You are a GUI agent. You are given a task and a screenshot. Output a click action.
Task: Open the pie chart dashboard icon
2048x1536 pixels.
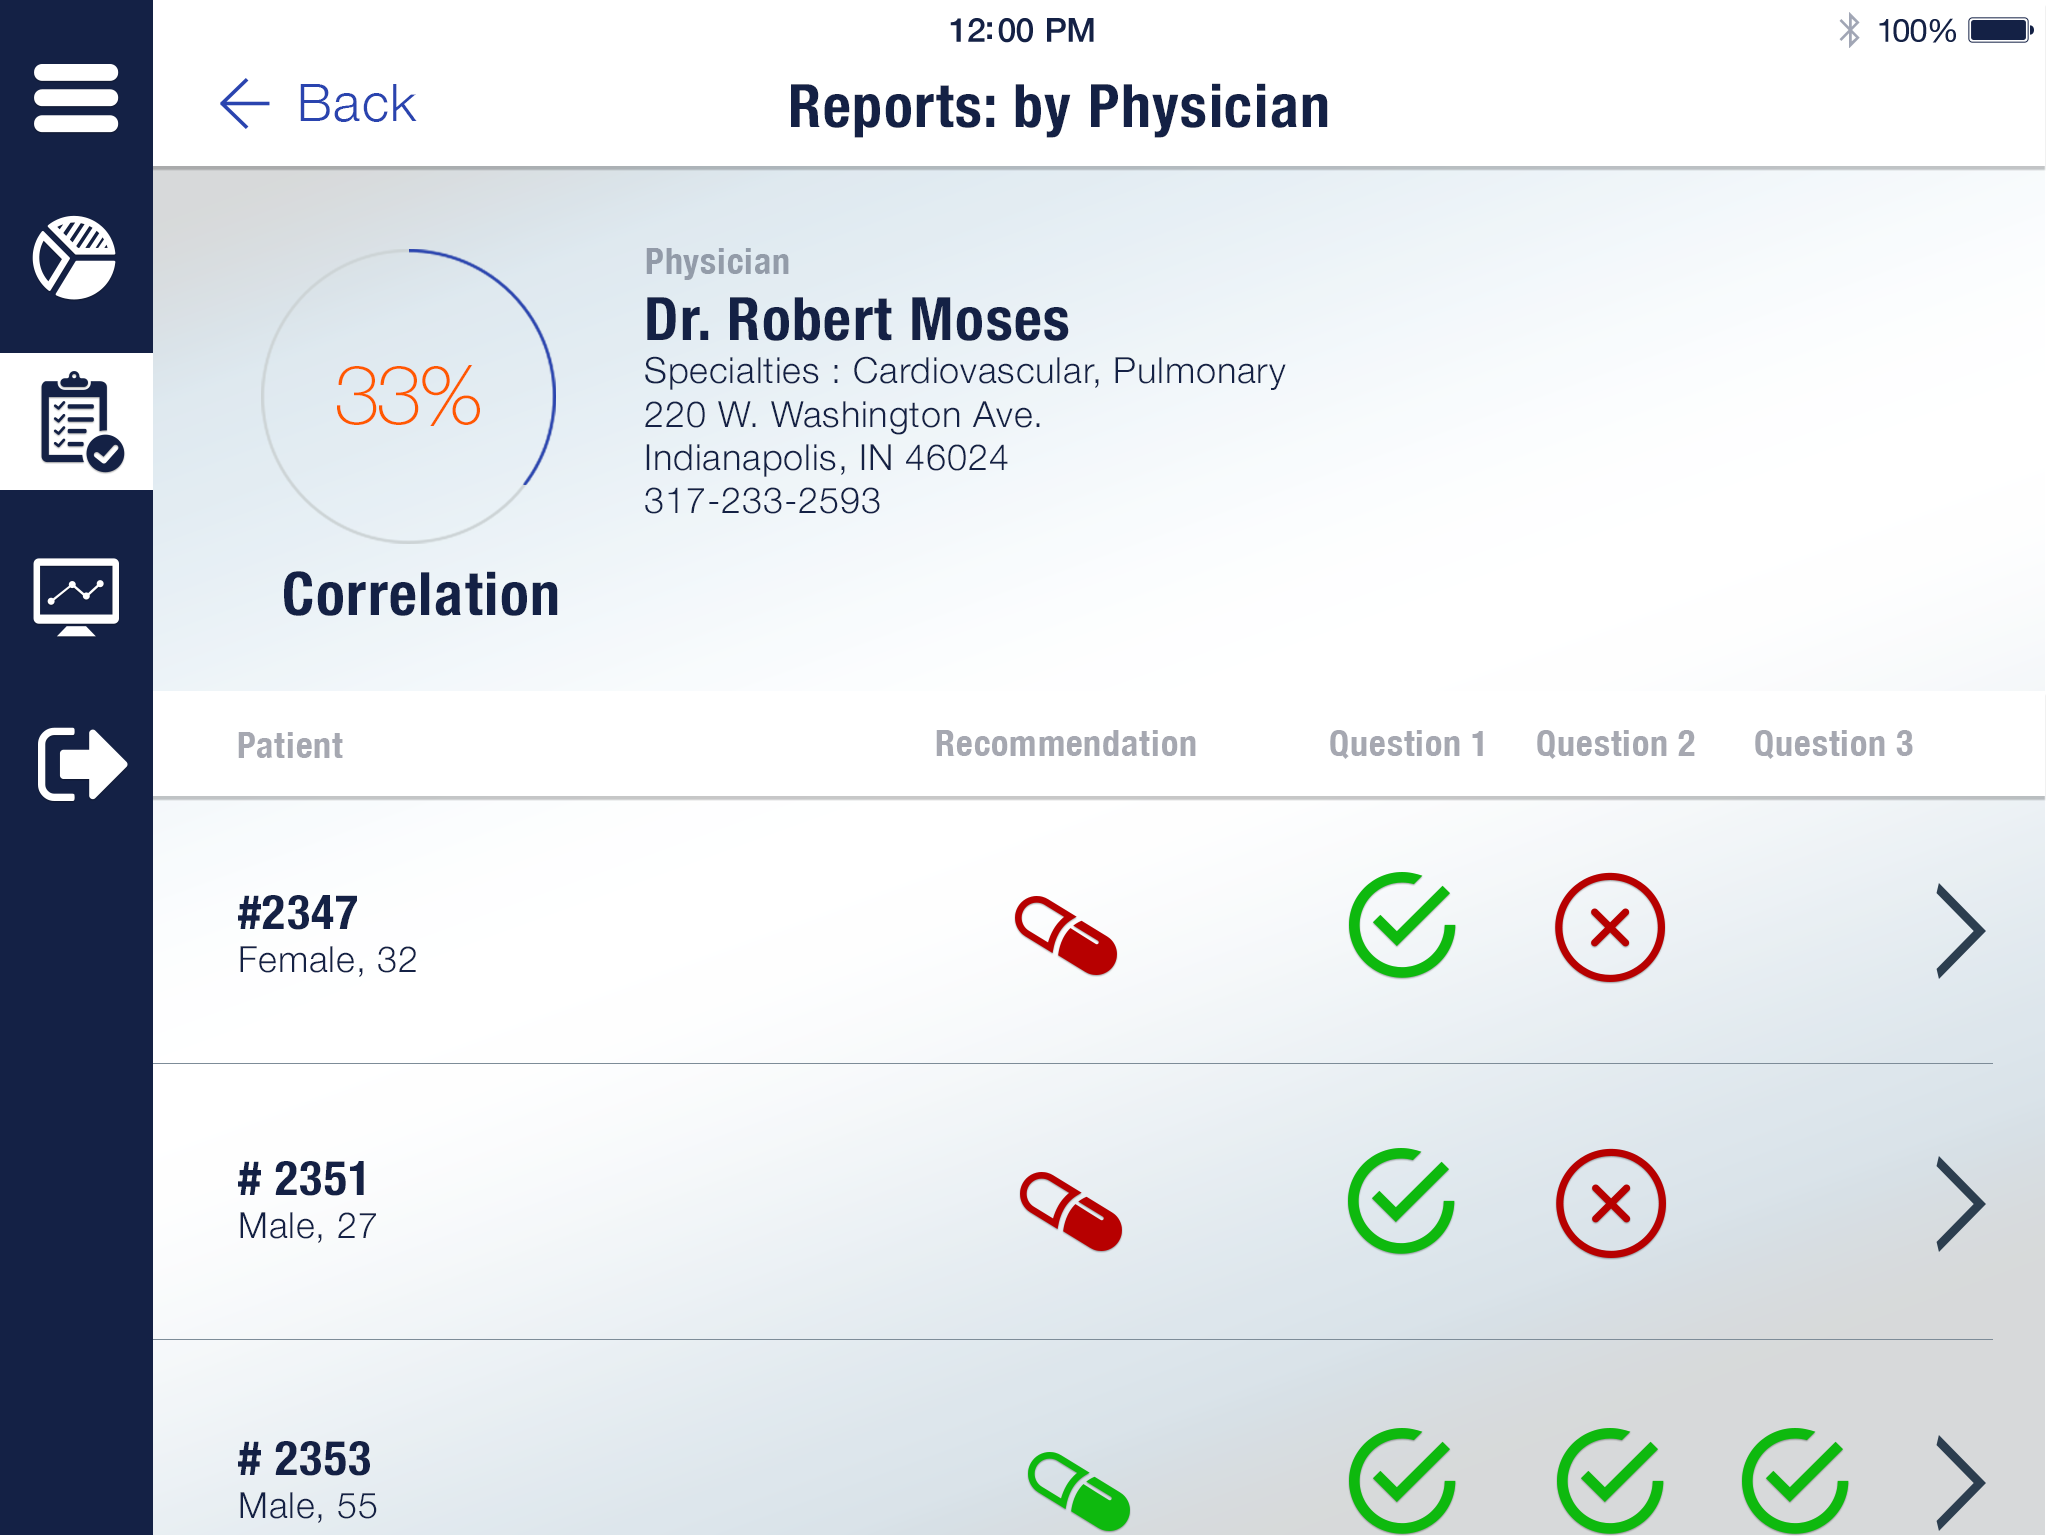tap(76, 258)
